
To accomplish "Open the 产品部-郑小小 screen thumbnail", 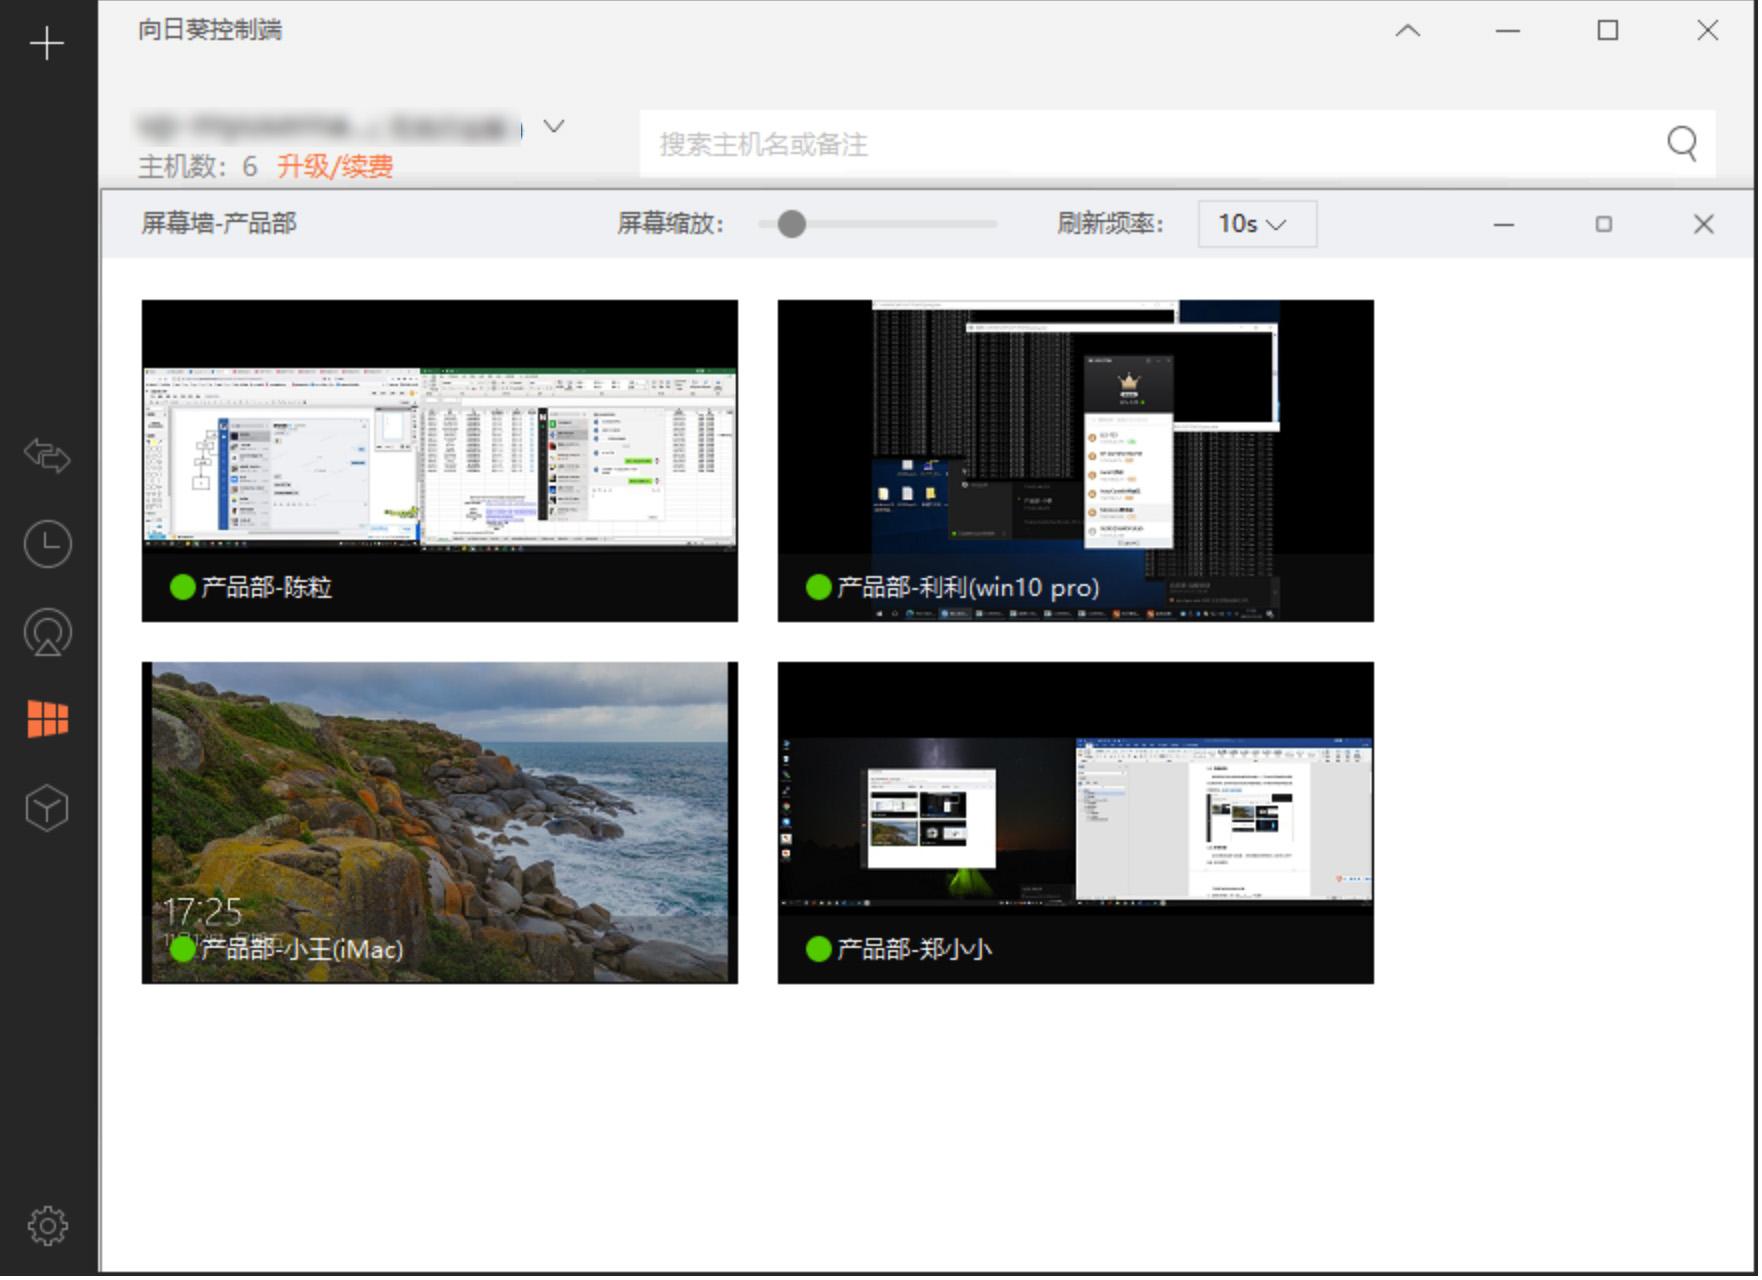I will [x=1078, y=824].
